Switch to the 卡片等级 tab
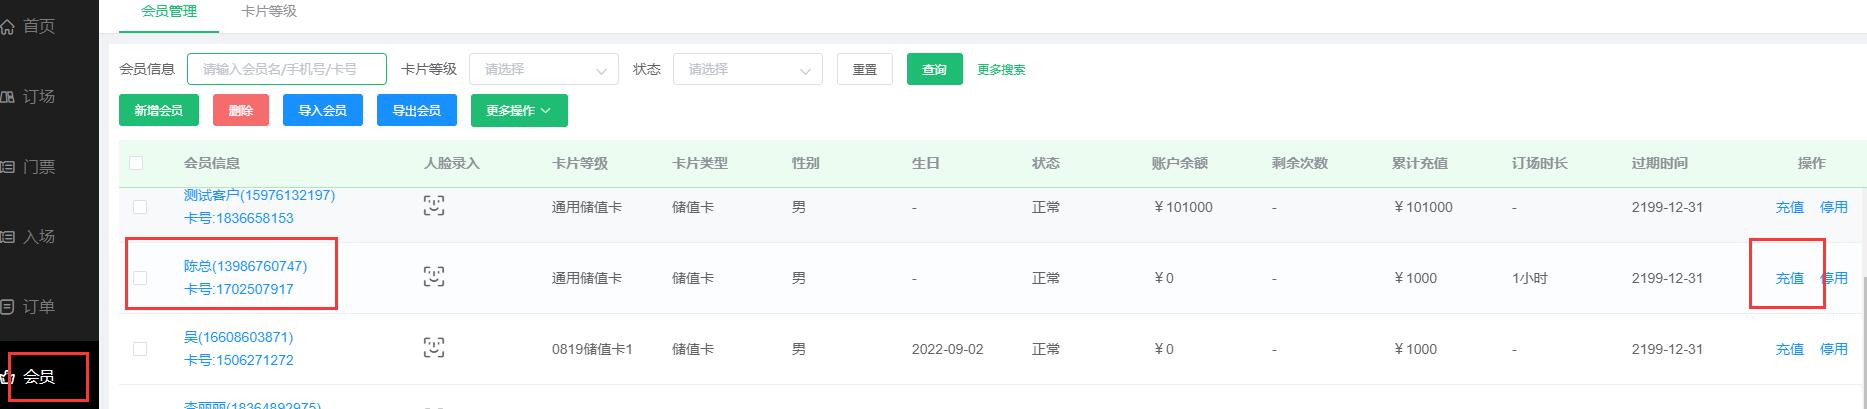This screenshot has height=409, width=1867. point(269,12)
